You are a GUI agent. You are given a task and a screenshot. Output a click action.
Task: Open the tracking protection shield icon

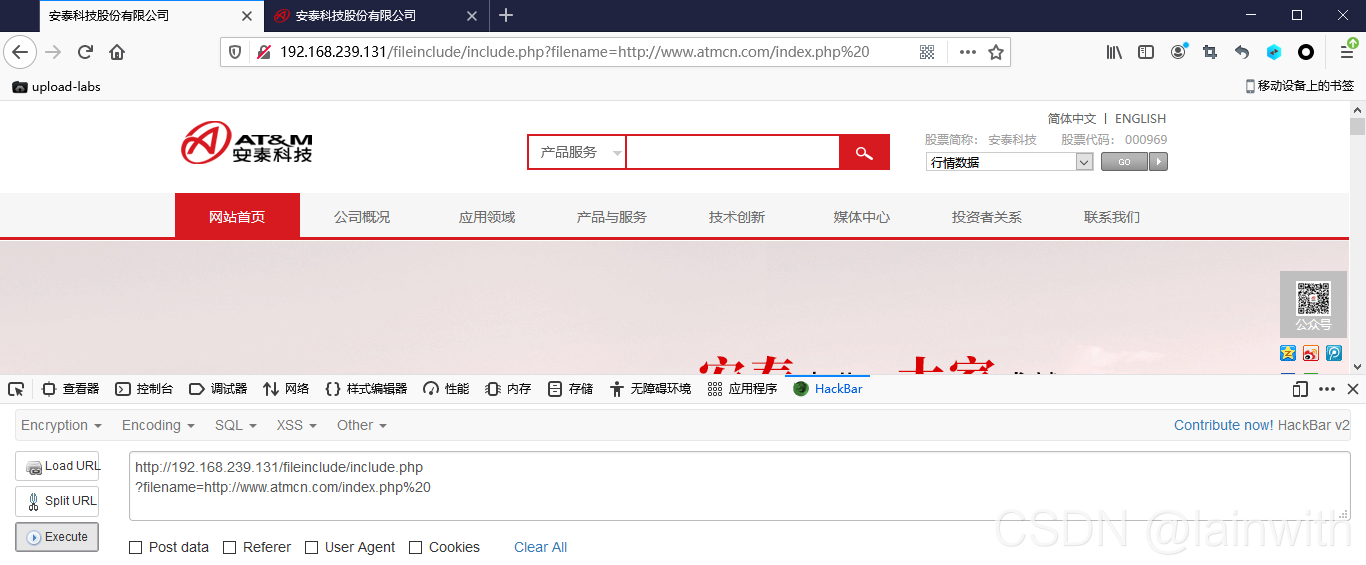click(x=235, y=52)
